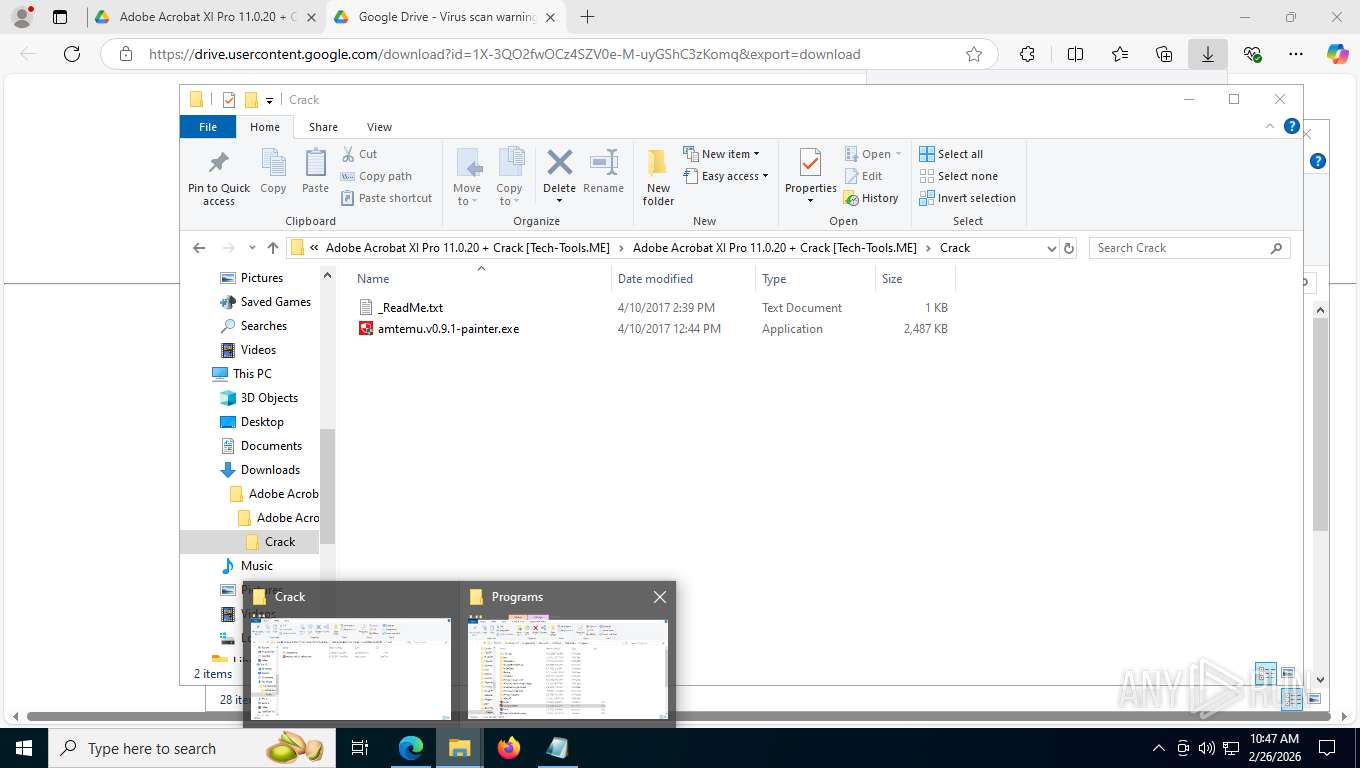Switch to the Share ribbon tab

click(x=323, y=127)
